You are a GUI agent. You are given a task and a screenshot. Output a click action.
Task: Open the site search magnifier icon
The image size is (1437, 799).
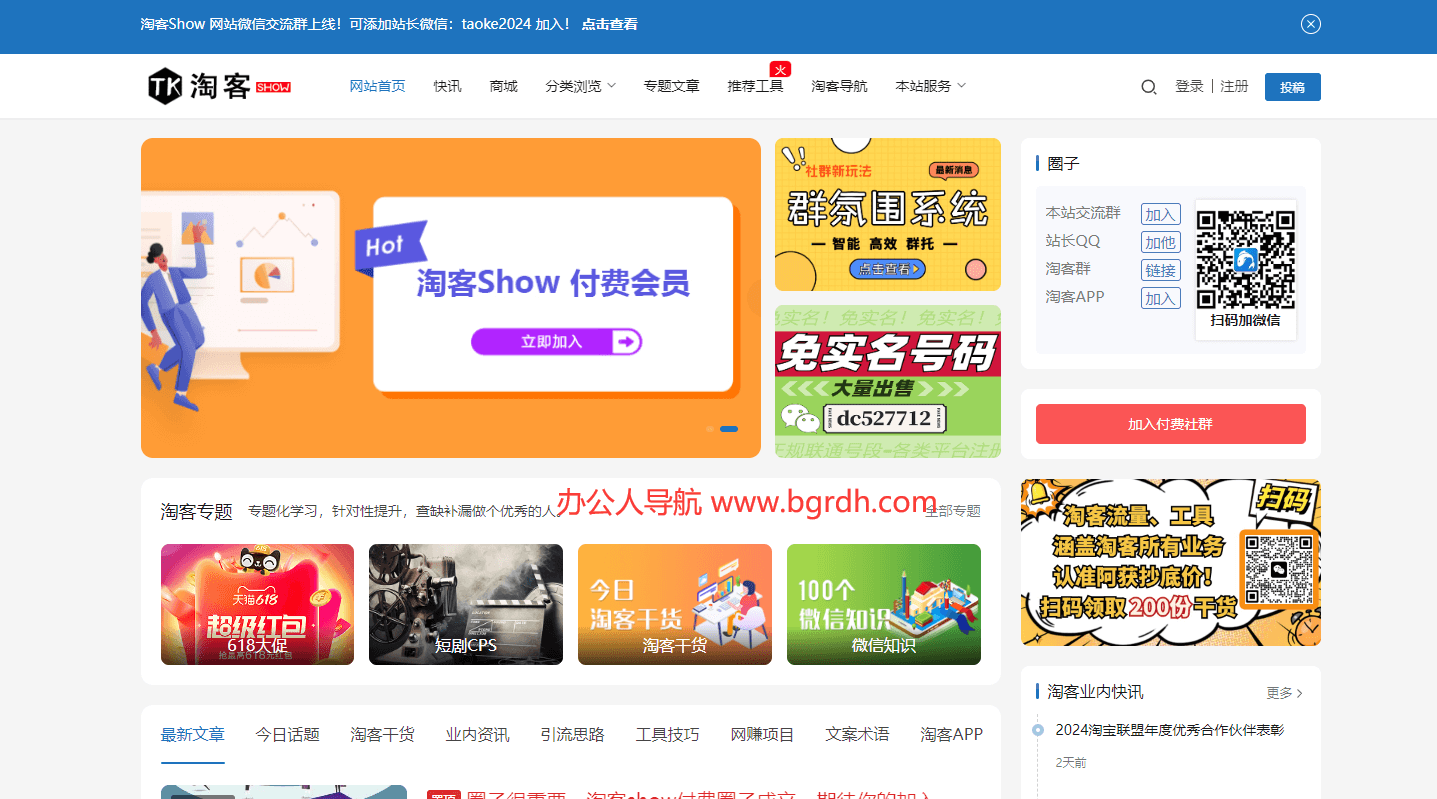1148,86
